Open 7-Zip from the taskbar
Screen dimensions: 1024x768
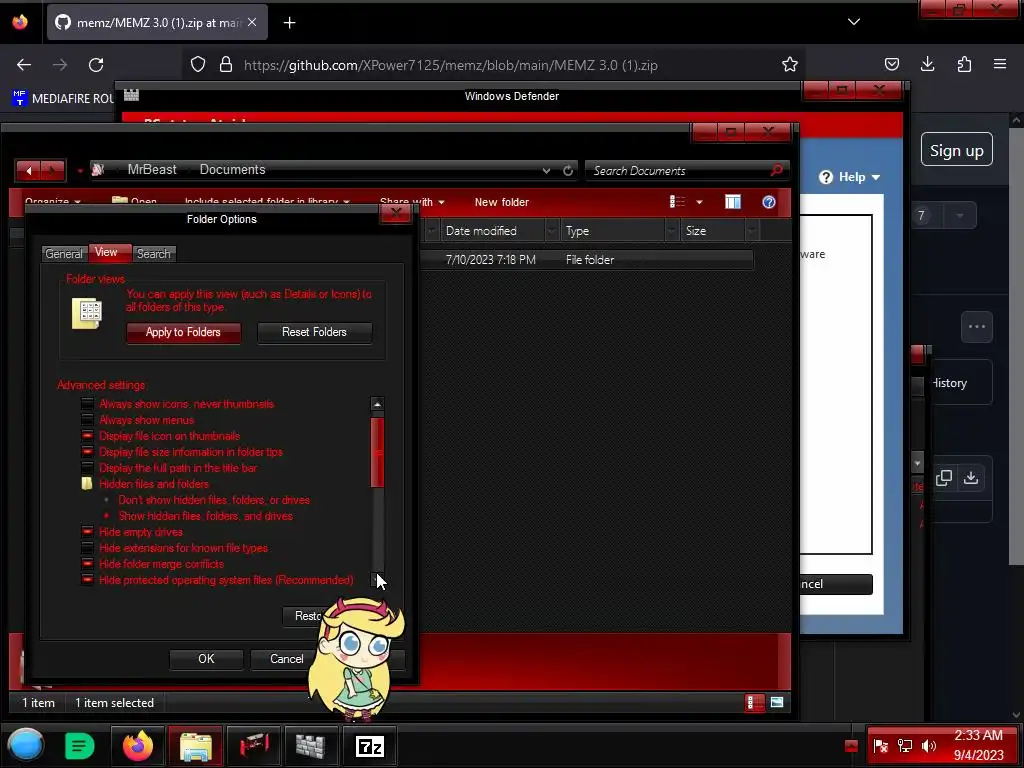pyautogui.click(x=369, y=746)
